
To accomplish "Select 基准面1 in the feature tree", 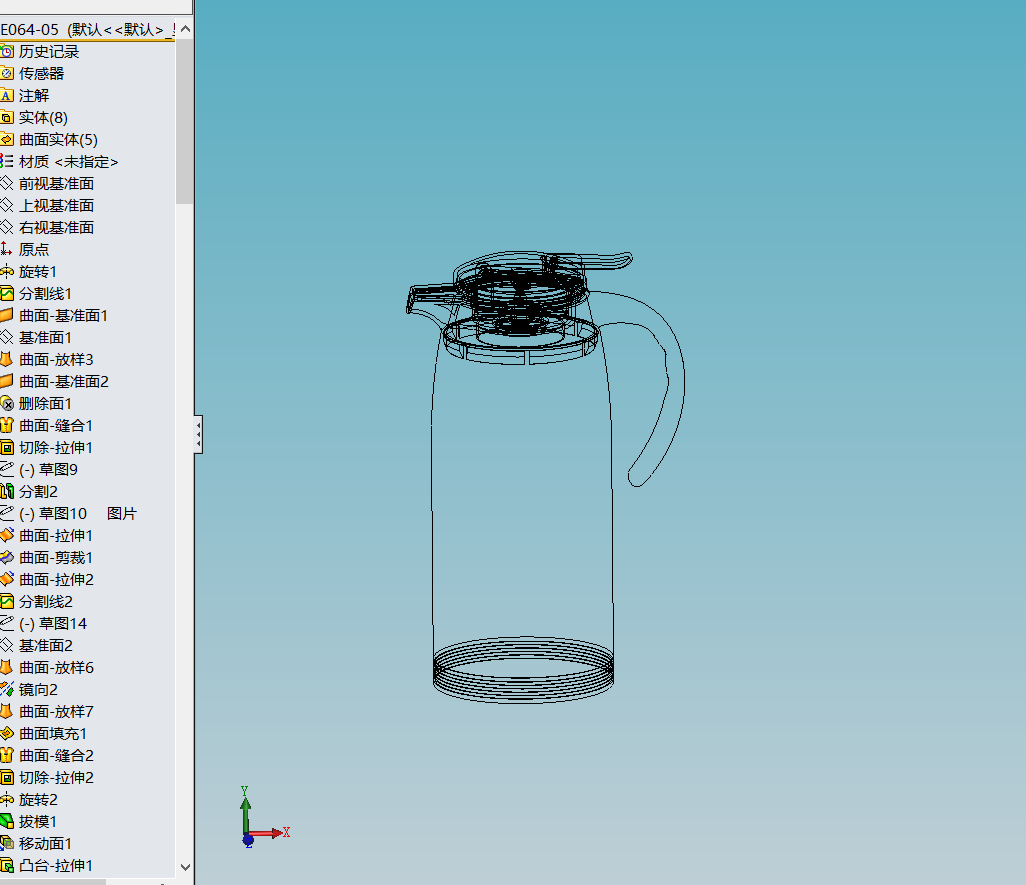I will tap(45, 338).
